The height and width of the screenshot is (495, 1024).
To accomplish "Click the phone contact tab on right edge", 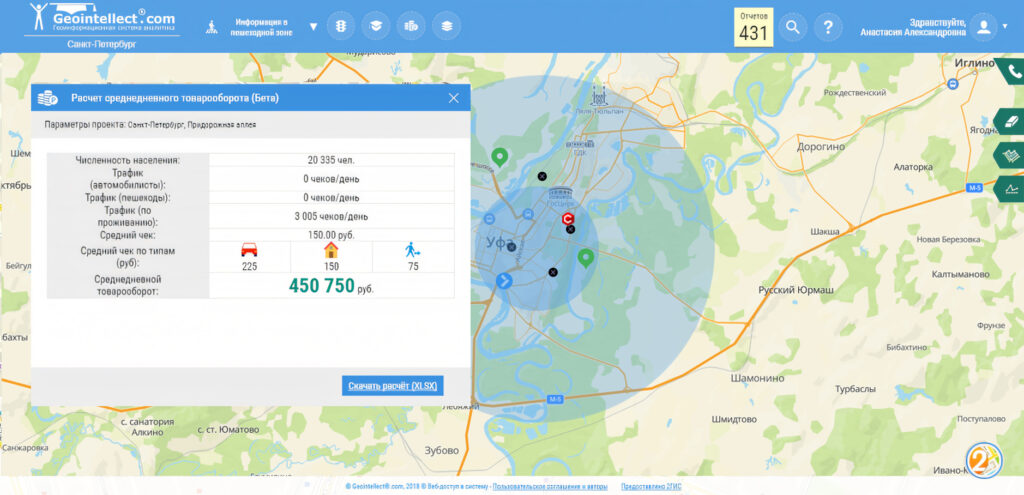I will point(1010,73).
